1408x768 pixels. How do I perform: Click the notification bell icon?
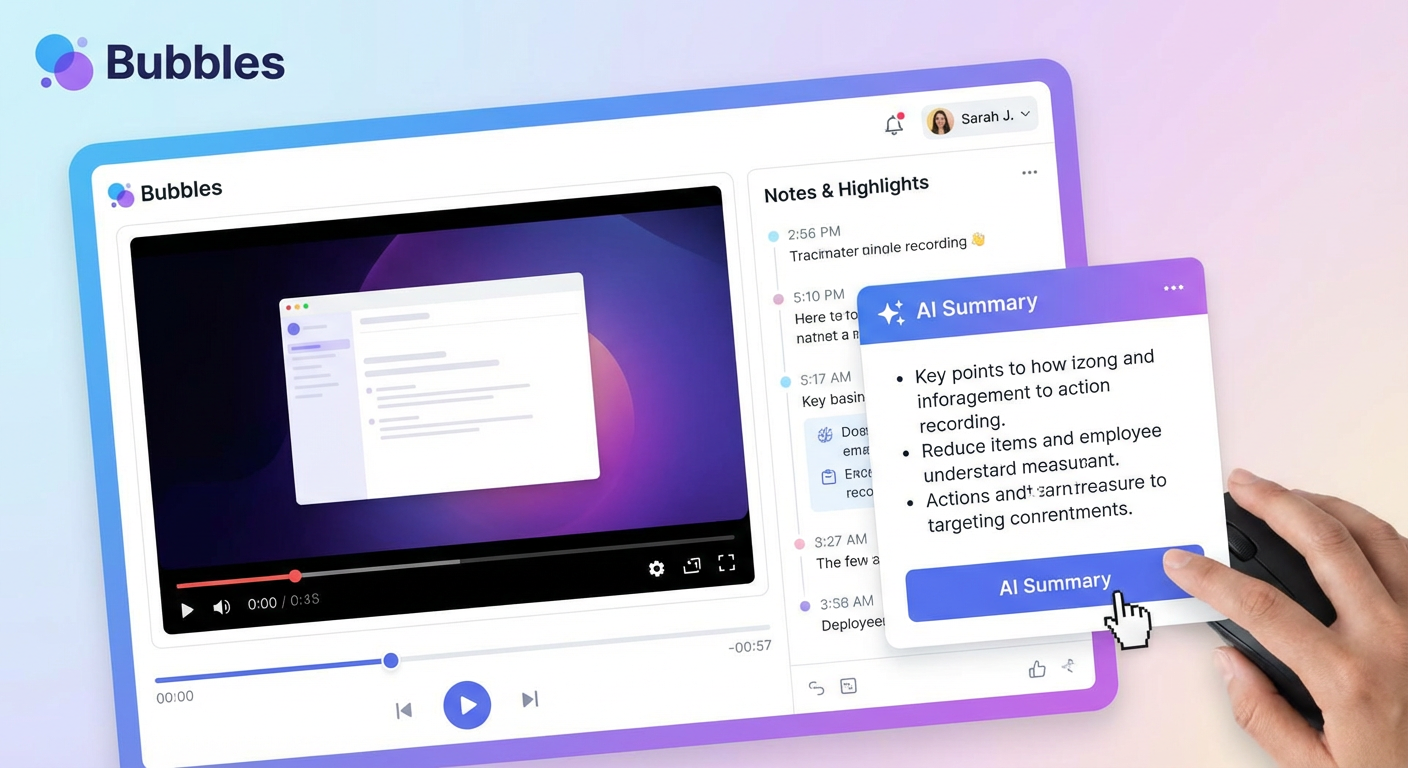tap(894, 124)
